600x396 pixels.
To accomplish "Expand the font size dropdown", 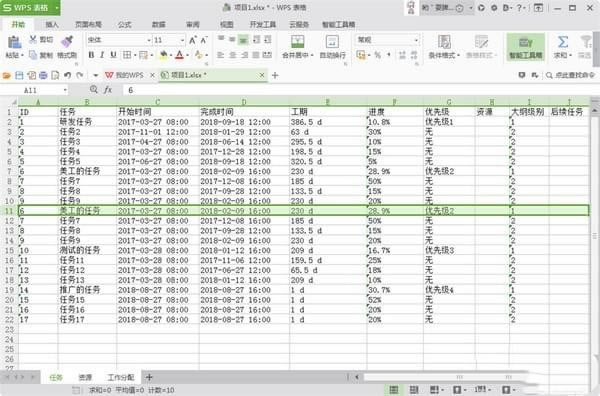I will 183,40.
